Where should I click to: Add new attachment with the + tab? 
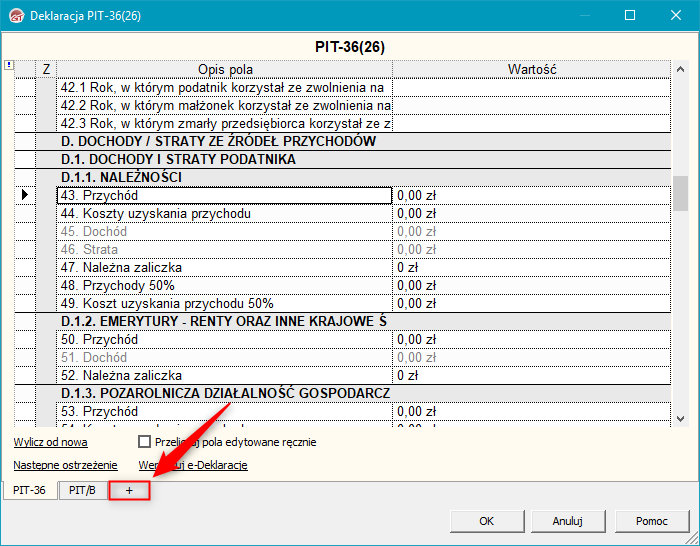coord(129,491)
